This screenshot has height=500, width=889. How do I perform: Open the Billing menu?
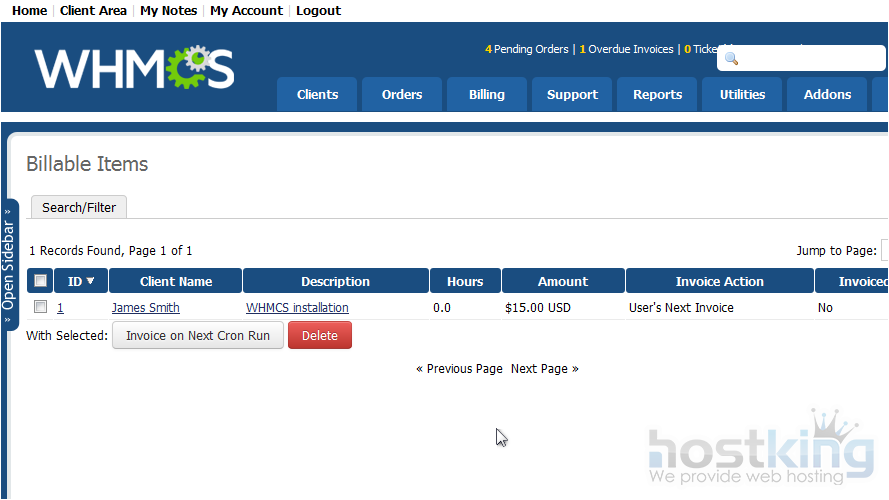(486, 95)
